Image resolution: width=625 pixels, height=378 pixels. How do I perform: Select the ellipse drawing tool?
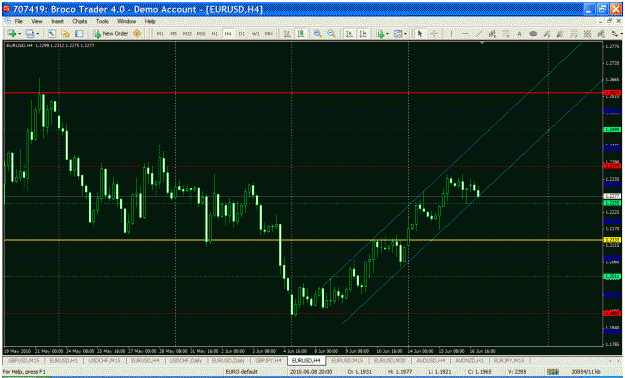(x=533, y=34)
